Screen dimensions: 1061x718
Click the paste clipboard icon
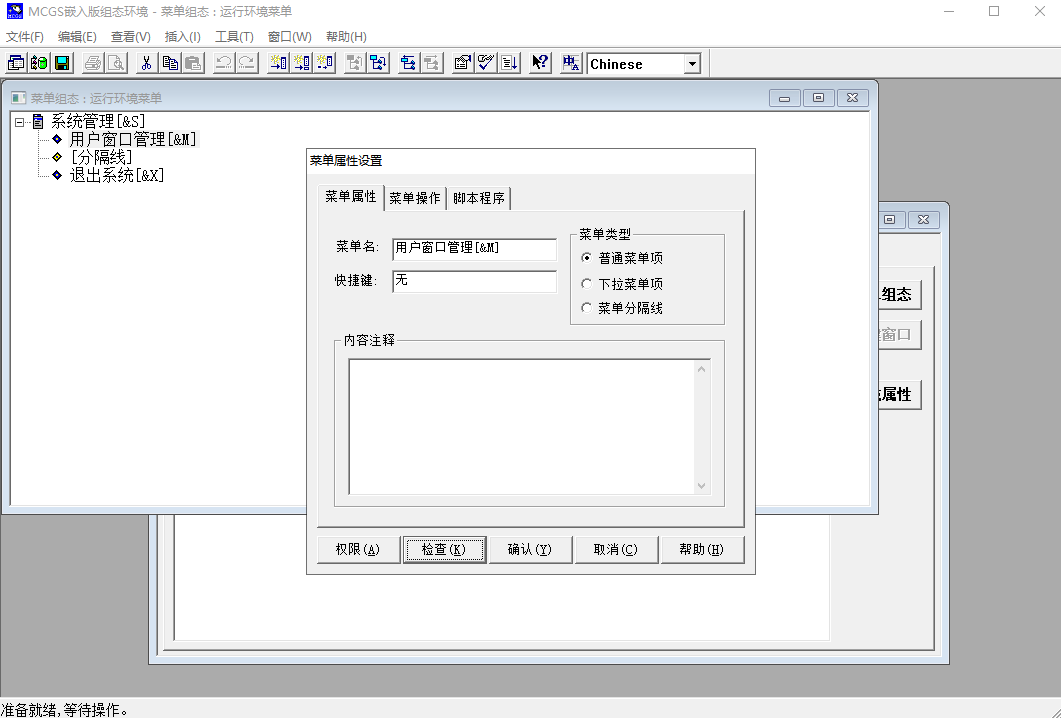pos(192,63)
